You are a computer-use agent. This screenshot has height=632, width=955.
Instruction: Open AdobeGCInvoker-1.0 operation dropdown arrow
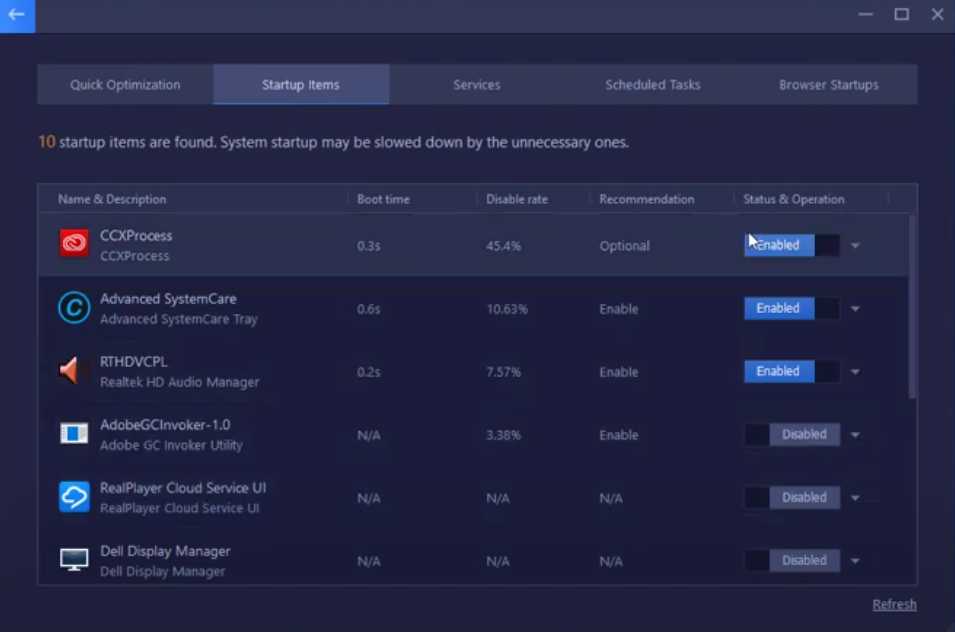[855, 435]
